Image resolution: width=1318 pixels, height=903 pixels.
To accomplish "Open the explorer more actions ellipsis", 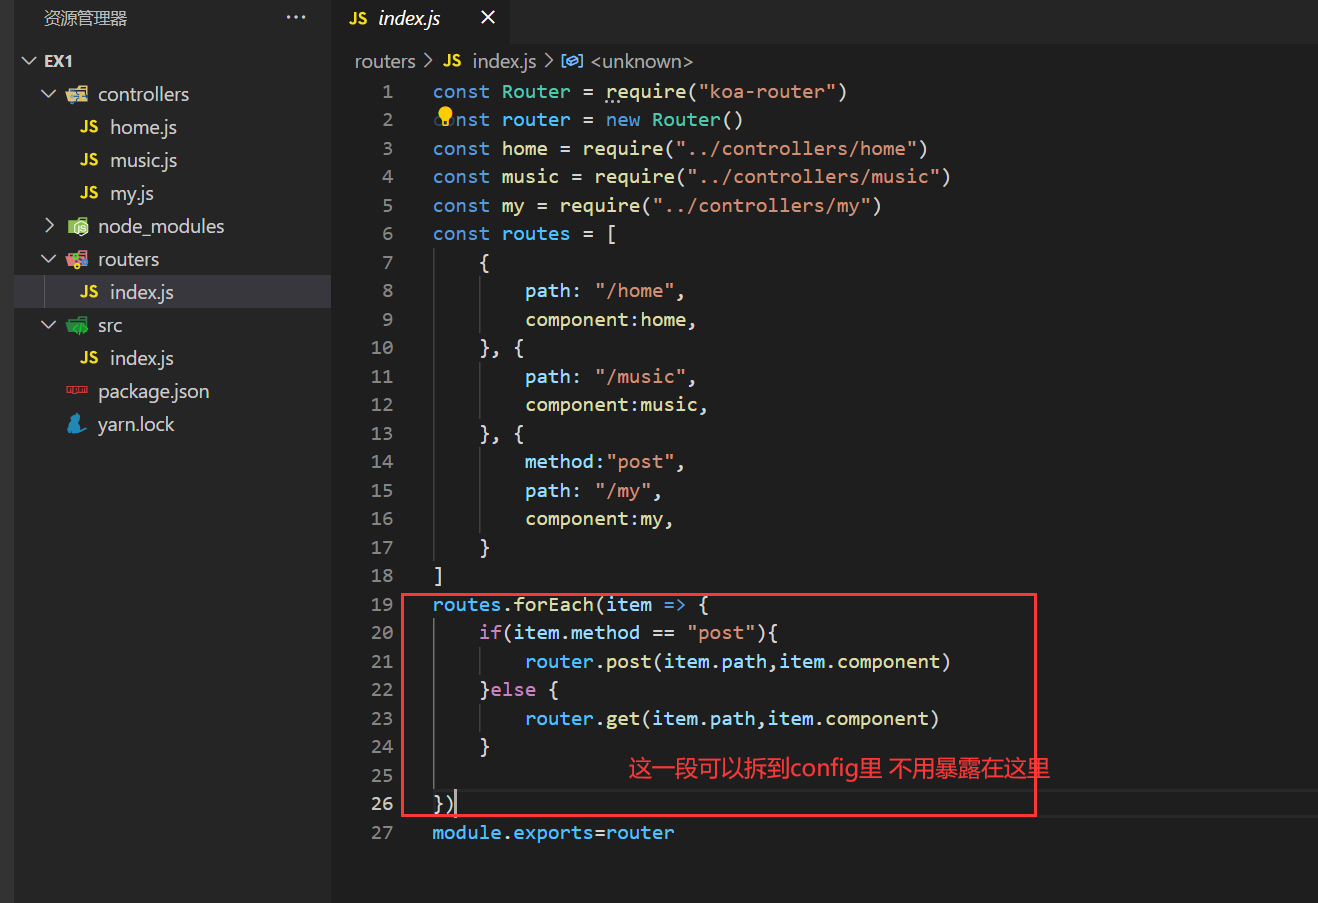I will (296, 18).
